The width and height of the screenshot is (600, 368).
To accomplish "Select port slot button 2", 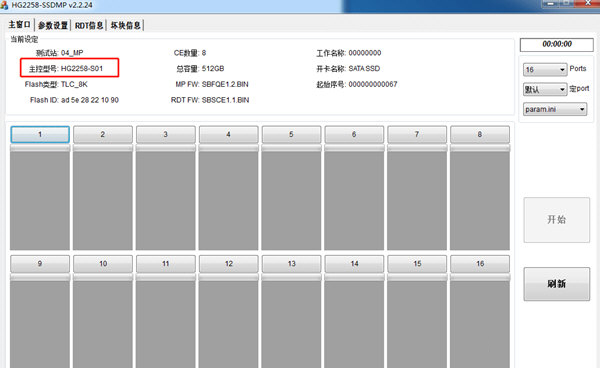I will pos(103,134).
